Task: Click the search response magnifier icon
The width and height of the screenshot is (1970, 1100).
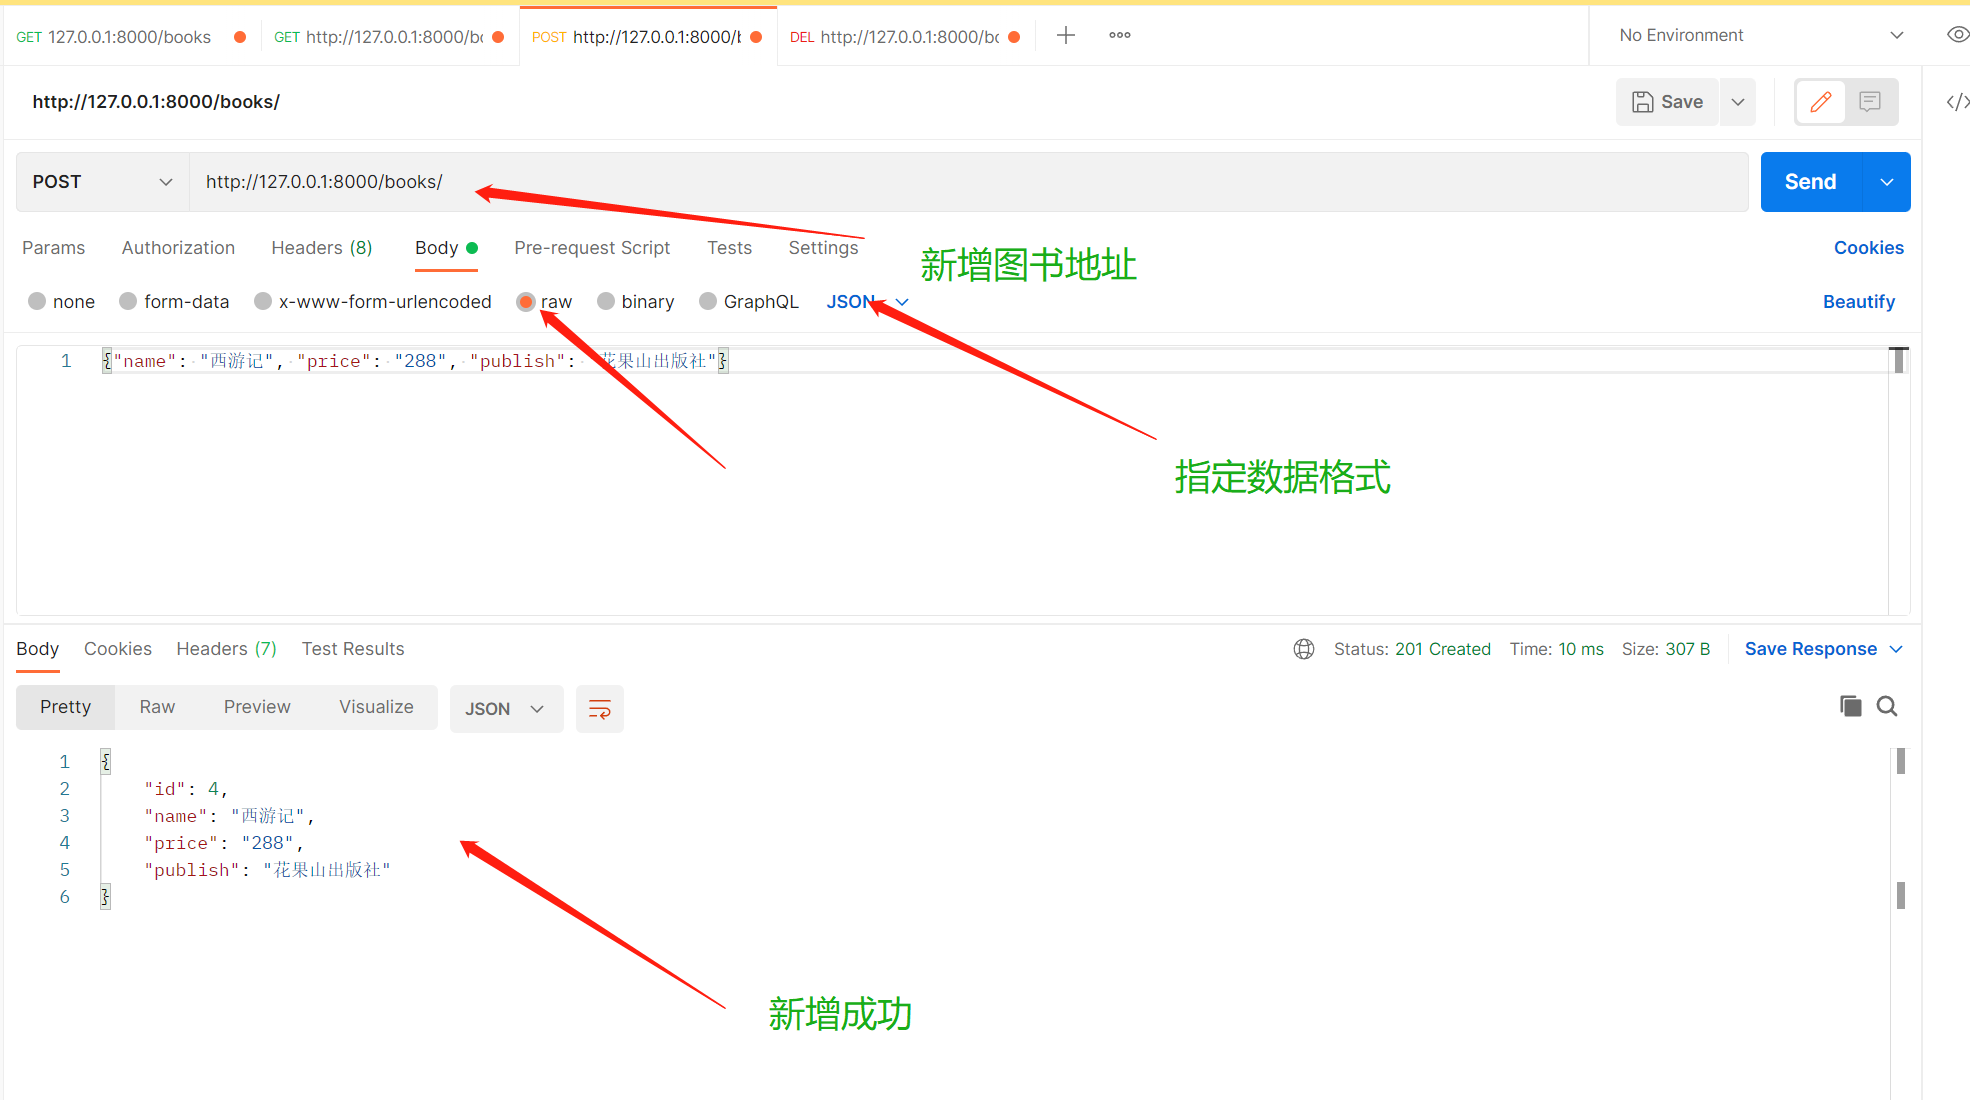Action: coord(1887,706)
